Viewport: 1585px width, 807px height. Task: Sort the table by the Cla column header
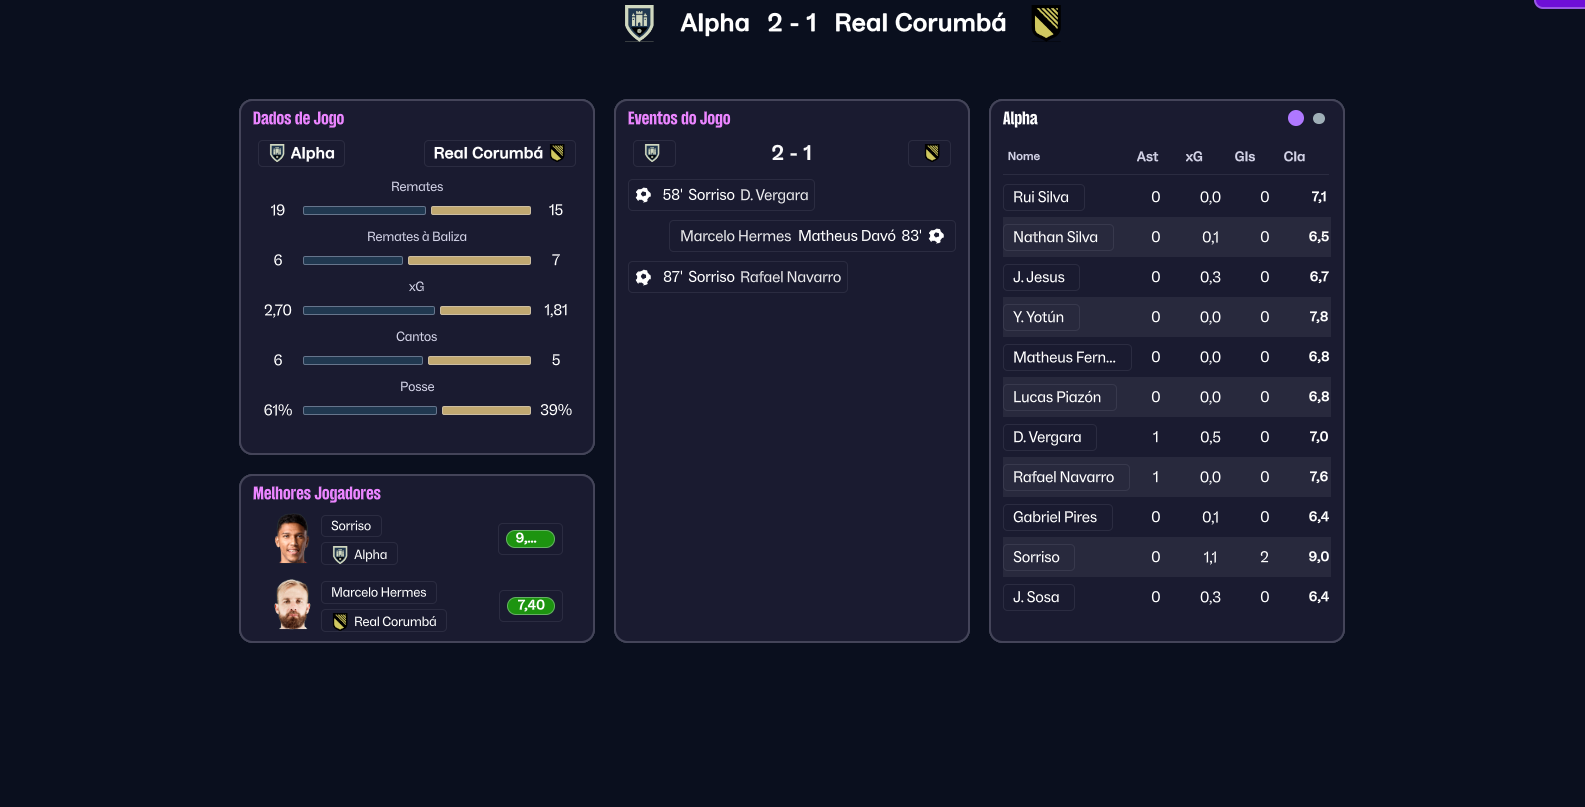pos(1294,156)
